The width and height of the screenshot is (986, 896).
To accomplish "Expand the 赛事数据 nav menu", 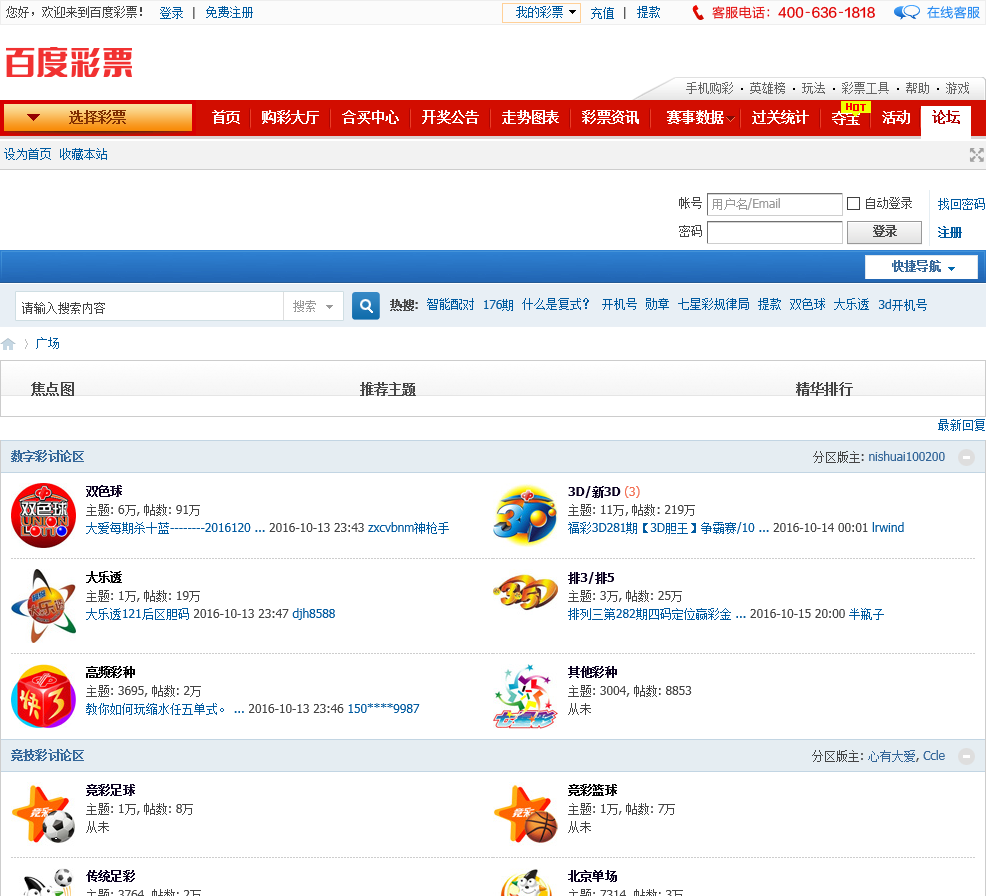I will pyautogui.click(x=700, y=118).
